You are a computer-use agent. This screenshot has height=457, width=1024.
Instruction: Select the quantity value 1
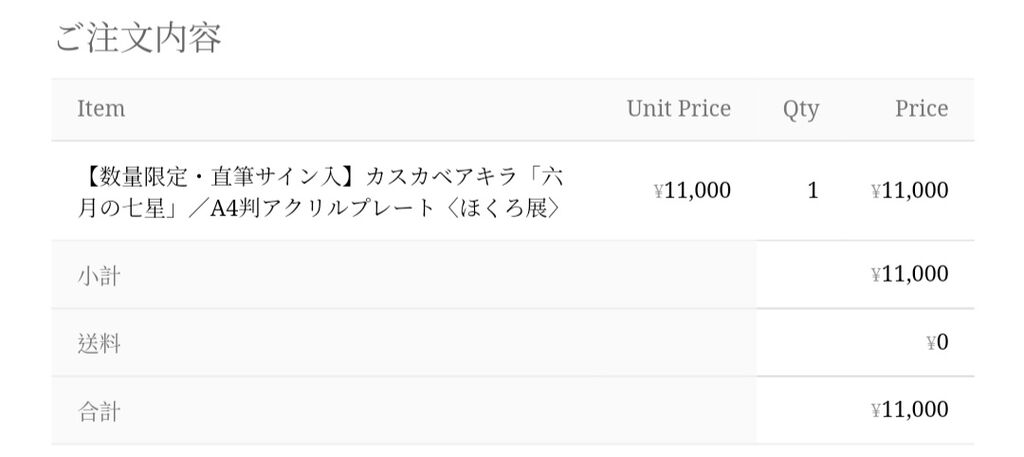click(812, 191)
